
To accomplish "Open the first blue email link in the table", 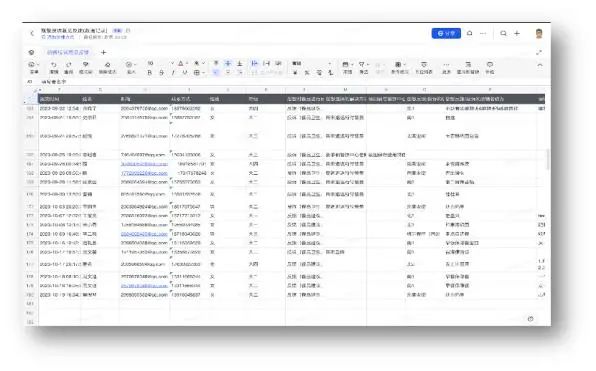I will [x=144, y=164].
